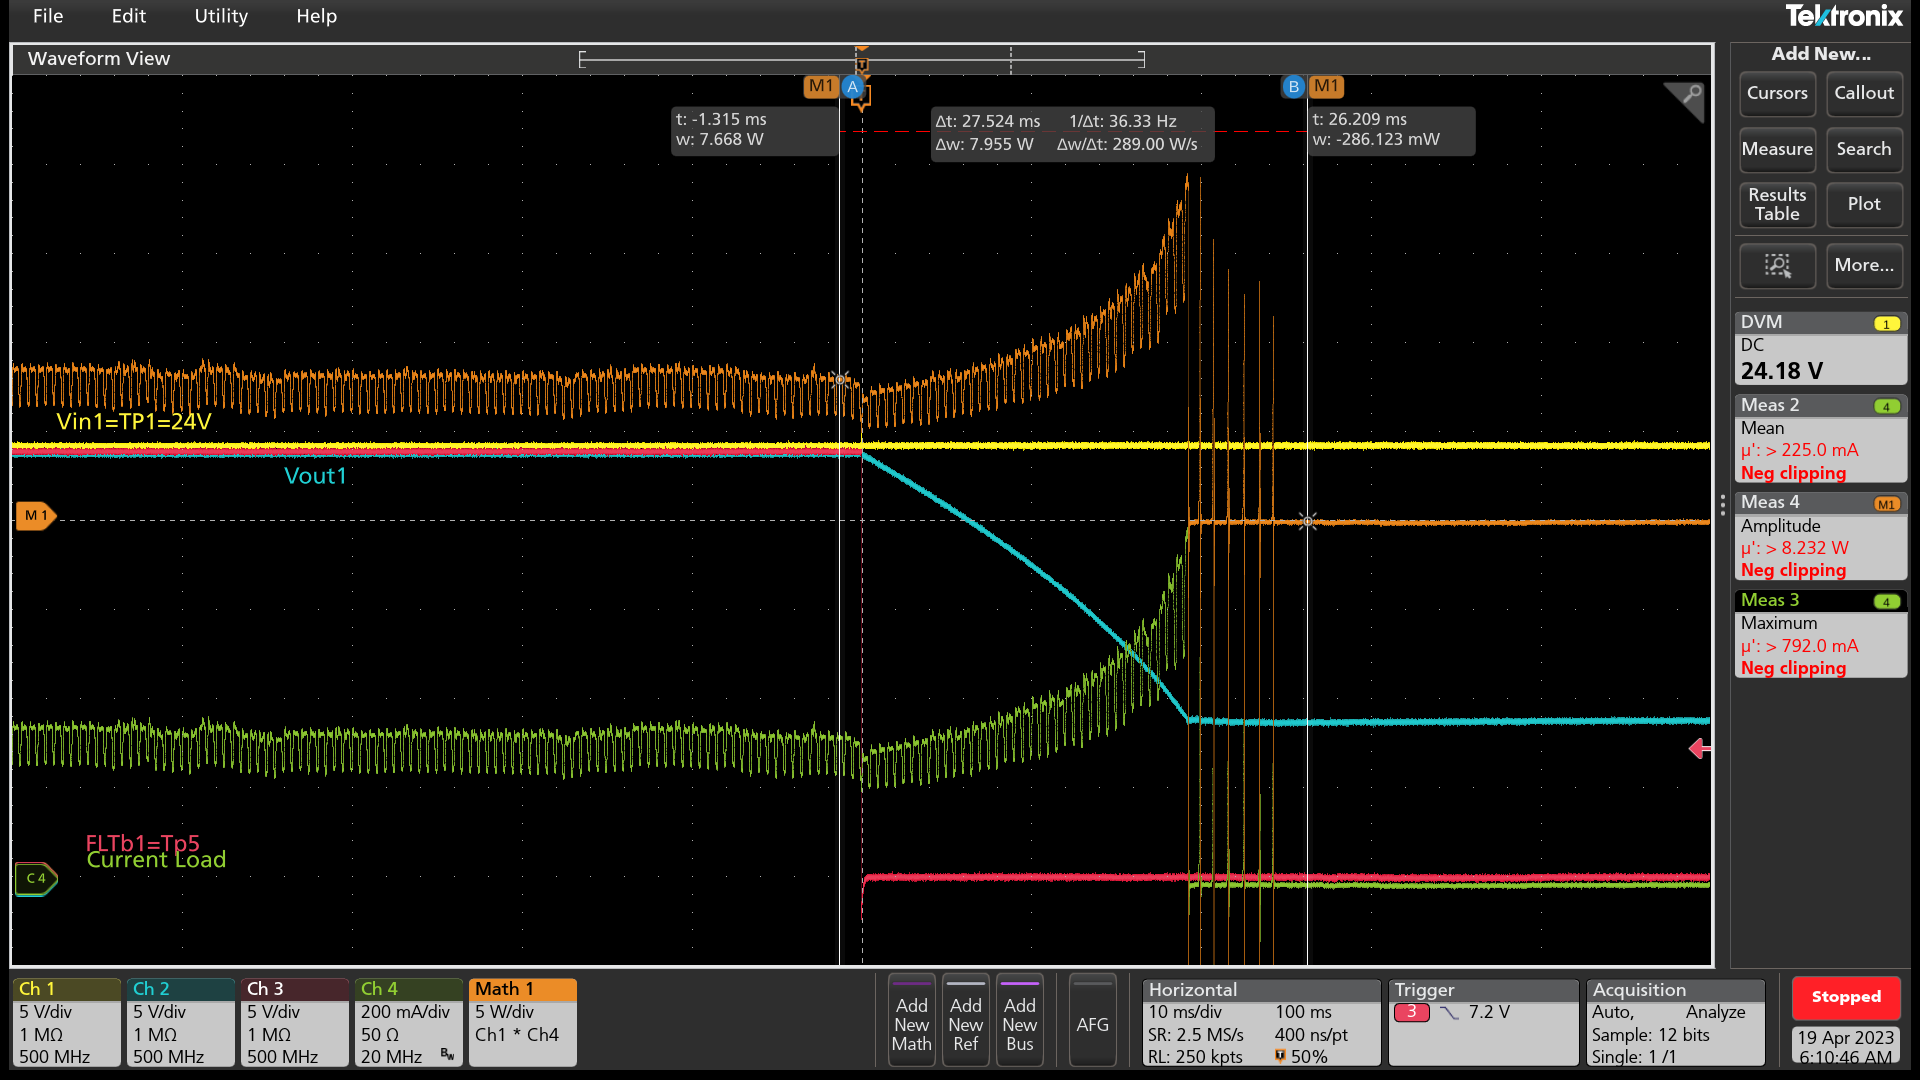Select cursor A handle

(x=853, y=87)
